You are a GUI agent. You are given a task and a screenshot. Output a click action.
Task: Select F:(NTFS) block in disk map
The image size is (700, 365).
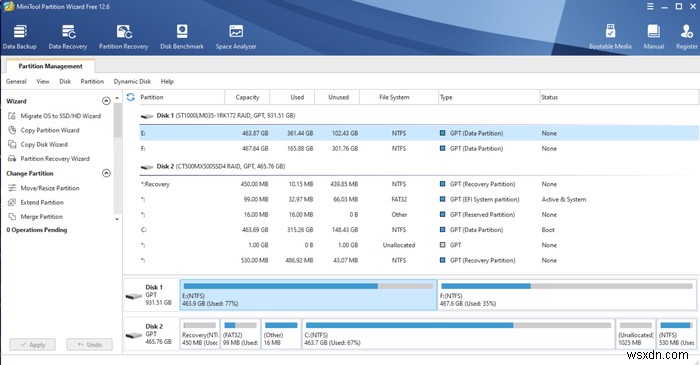click(x=567, y=295)
